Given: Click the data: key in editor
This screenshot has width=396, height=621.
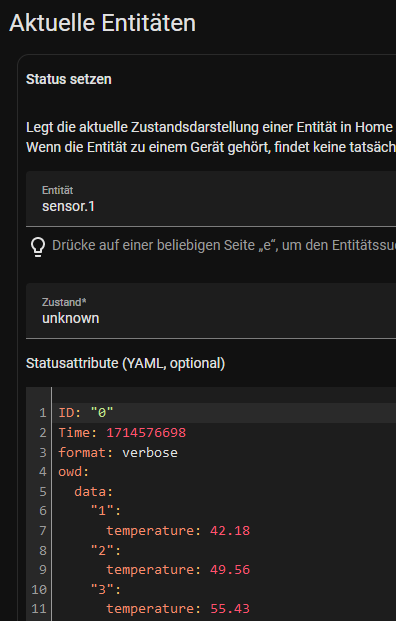Looking at the screenshot, I should click(x=94, y=491).
